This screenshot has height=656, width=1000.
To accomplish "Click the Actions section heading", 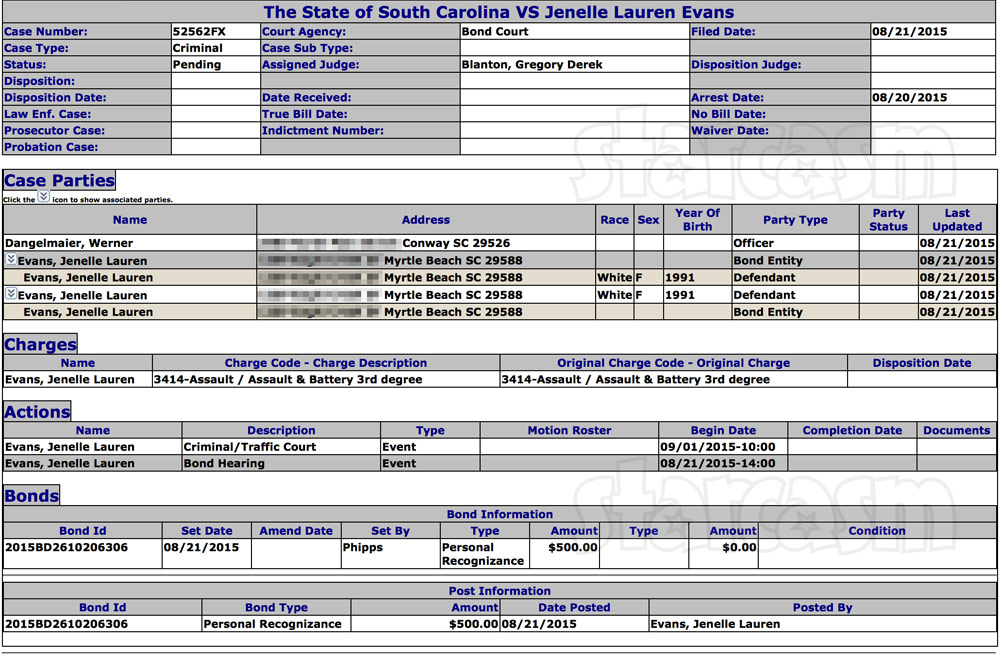I will coord(37,412).
